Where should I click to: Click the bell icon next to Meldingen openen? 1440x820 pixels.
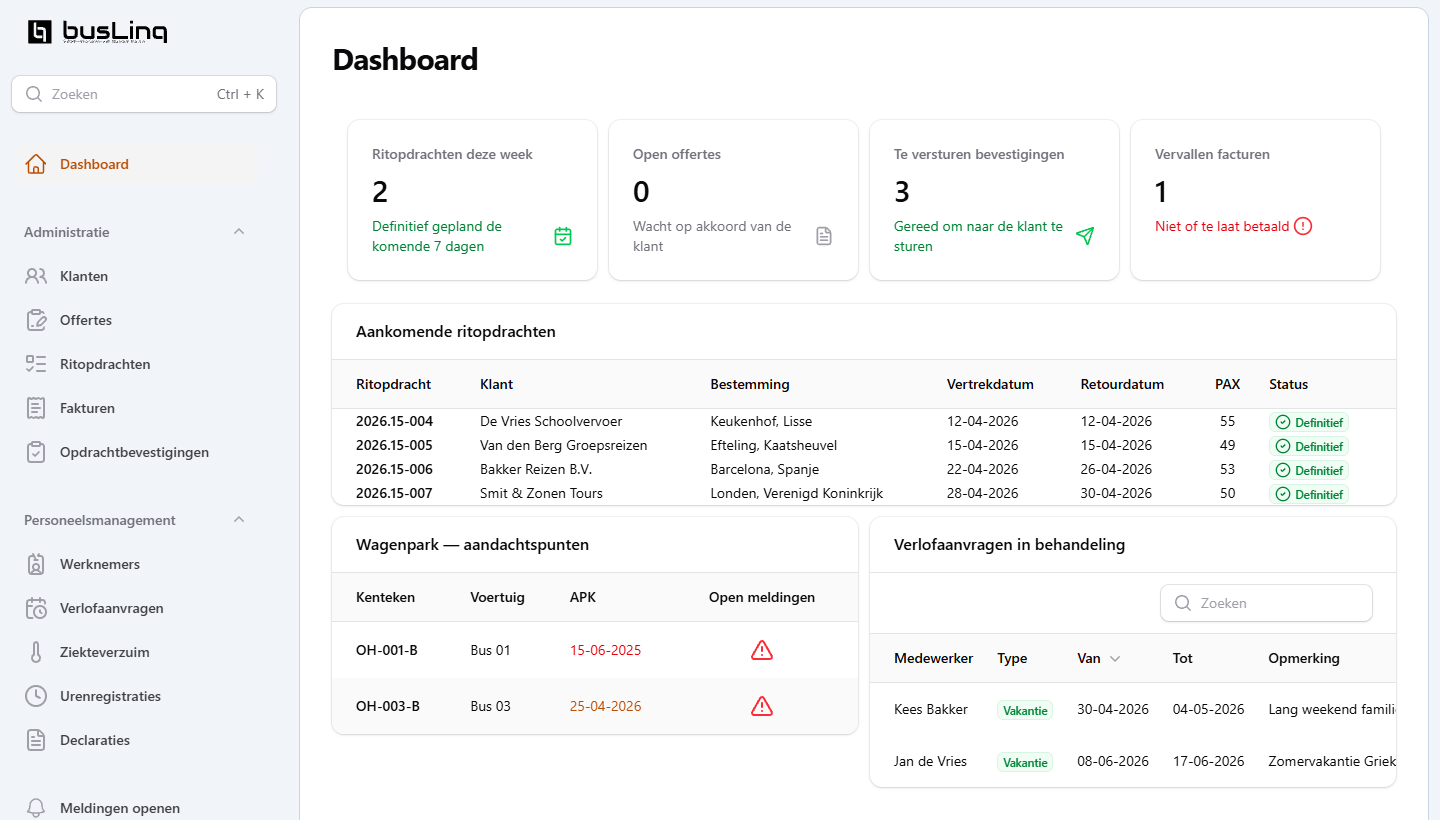point(35,807)
